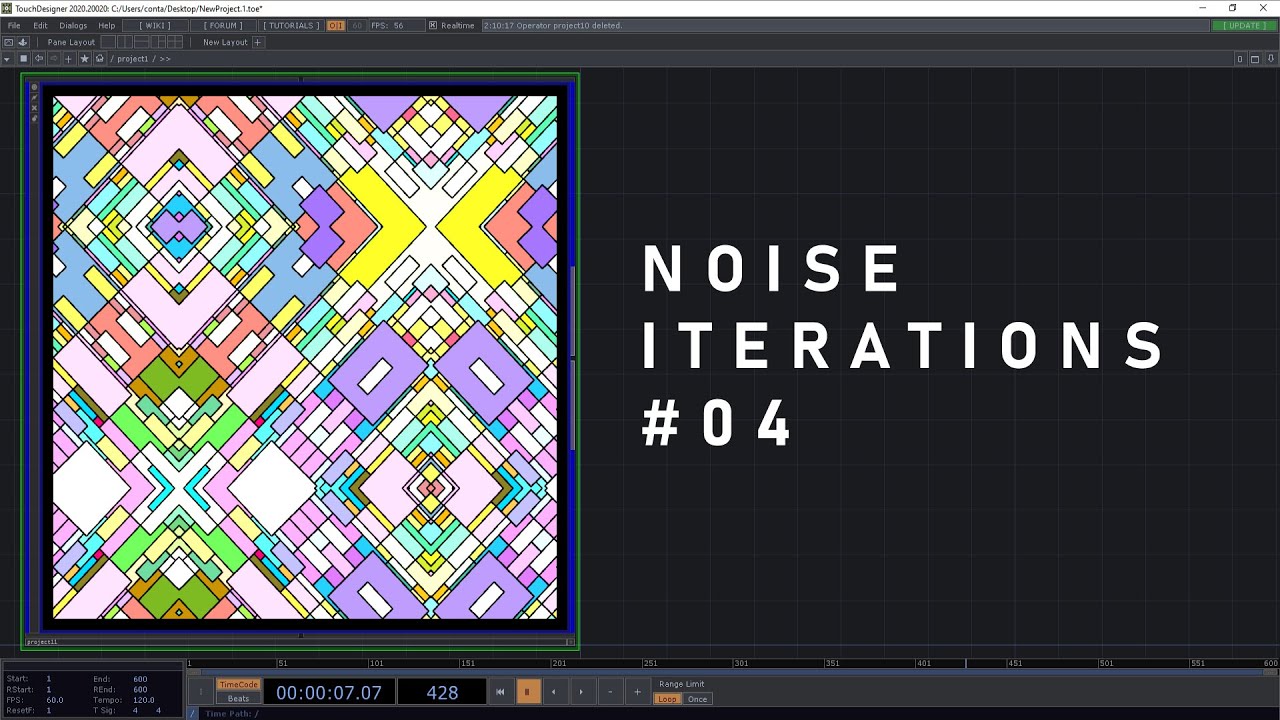Open the Dialogs menu
The height and width of the screenshot is (720, 1280).
[x=73, y=25]
